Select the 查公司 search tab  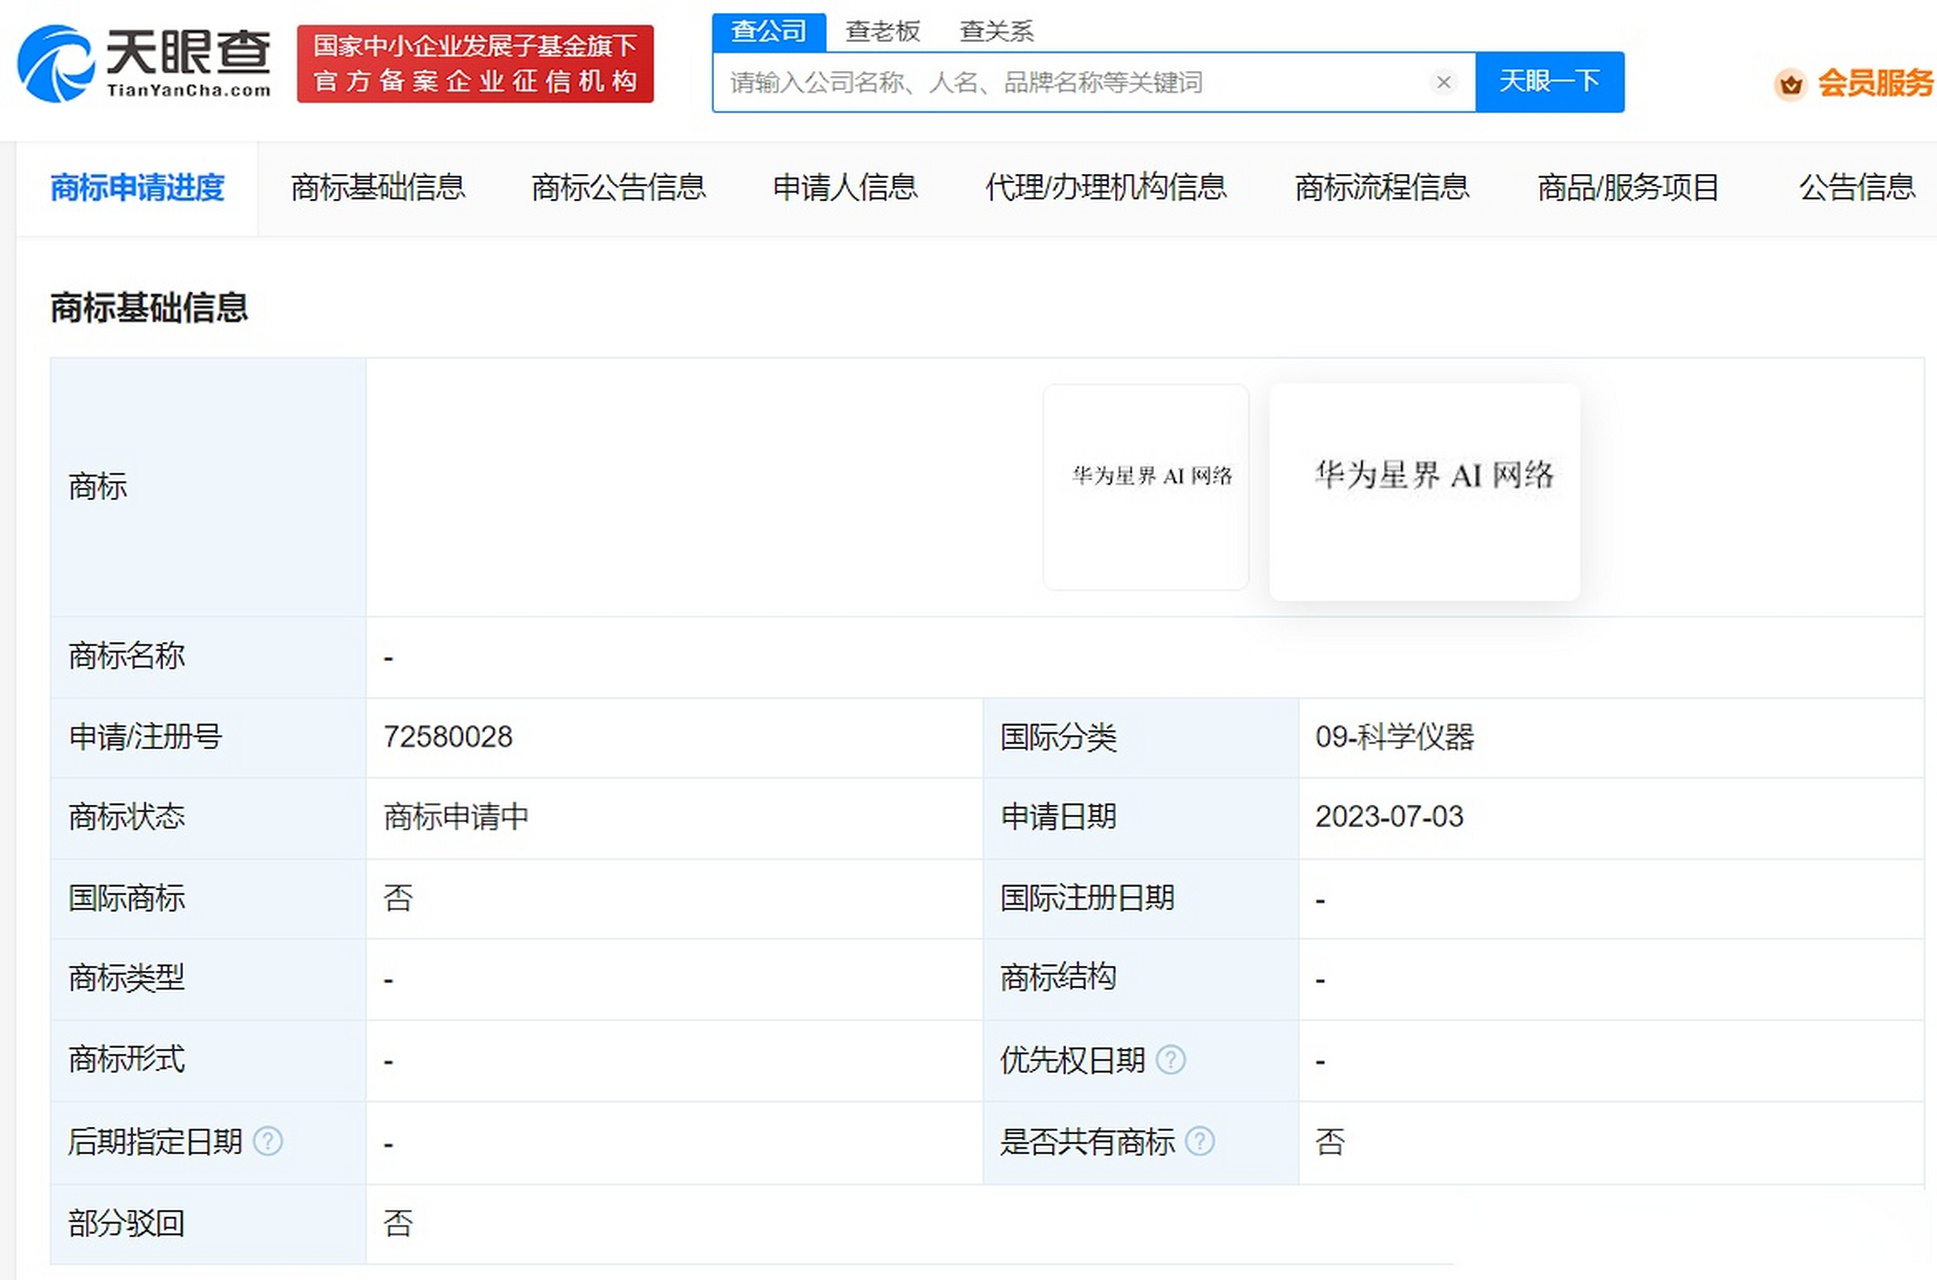768,32
